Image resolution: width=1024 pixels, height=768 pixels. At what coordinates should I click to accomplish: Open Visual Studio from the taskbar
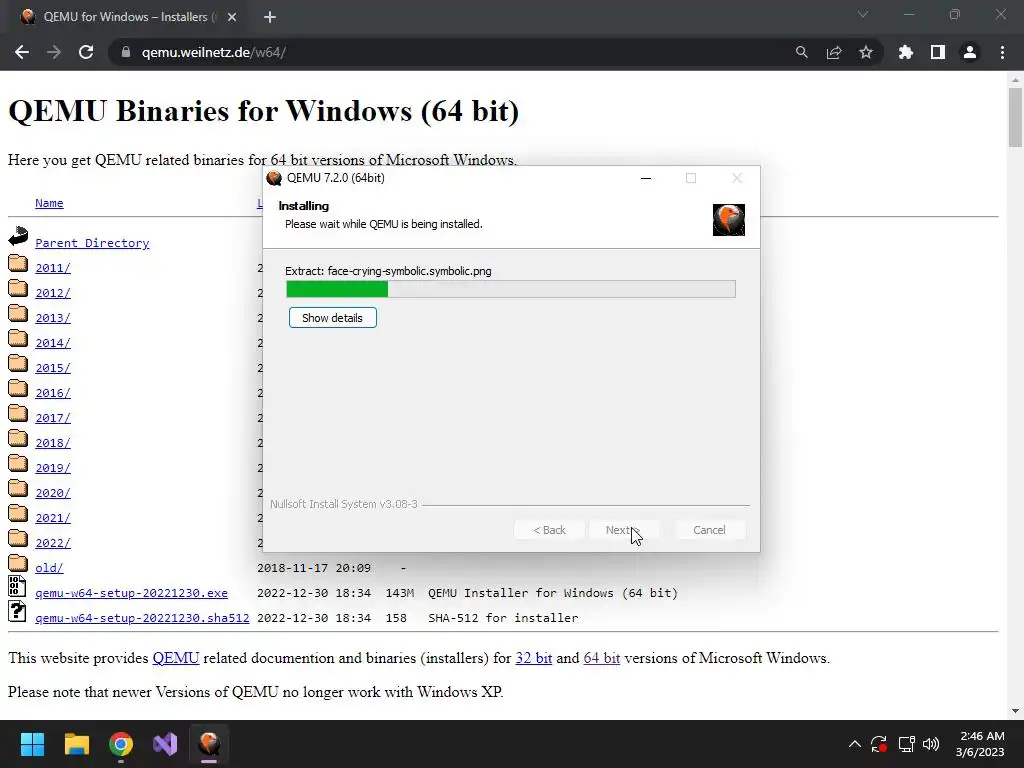[x=165, y=744]
